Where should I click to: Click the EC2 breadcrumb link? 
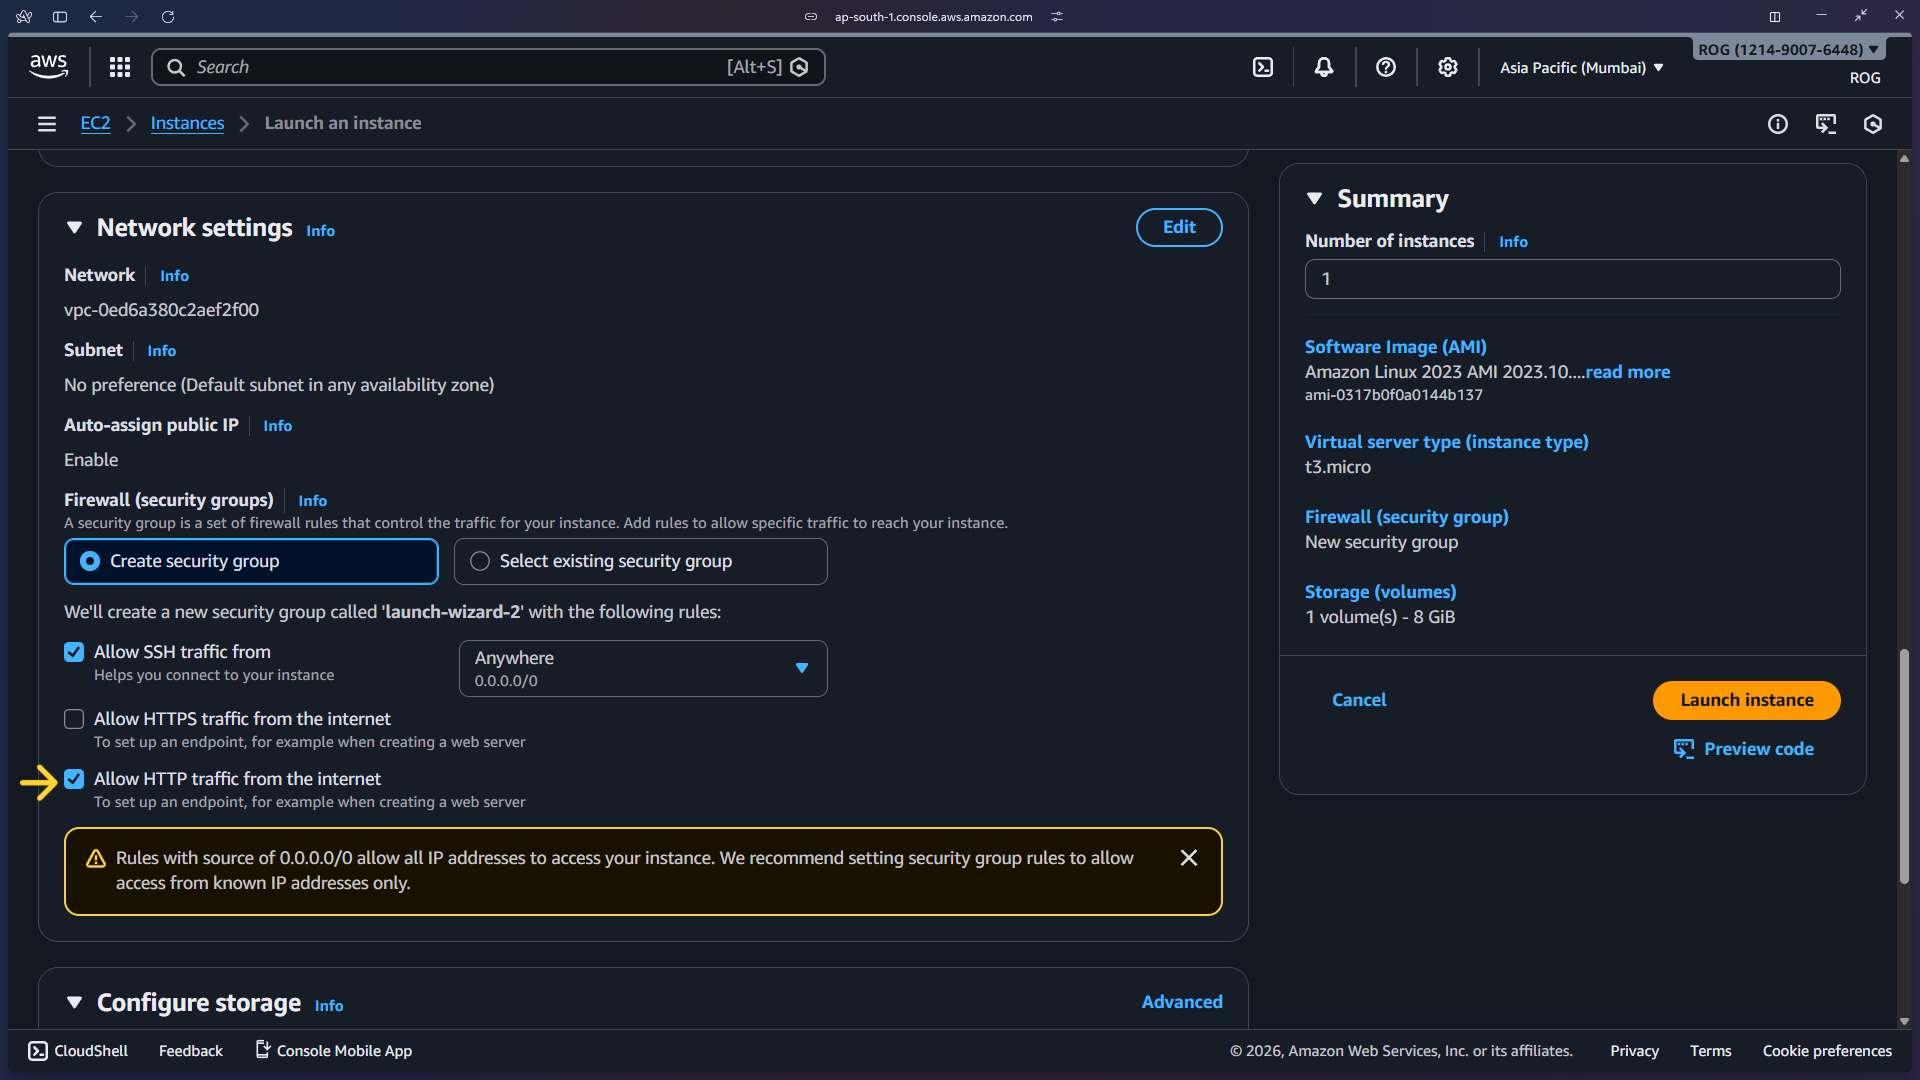click(x=95, y=122)
